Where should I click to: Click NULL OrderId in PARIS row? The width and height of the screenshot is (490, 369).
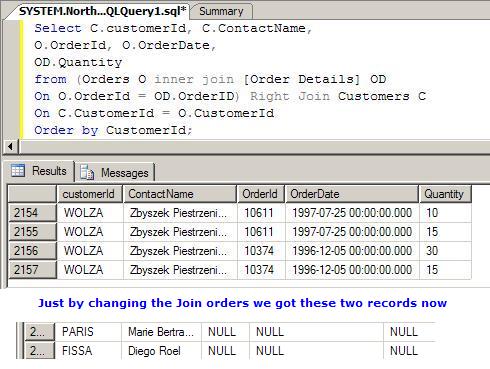[225, 332]
